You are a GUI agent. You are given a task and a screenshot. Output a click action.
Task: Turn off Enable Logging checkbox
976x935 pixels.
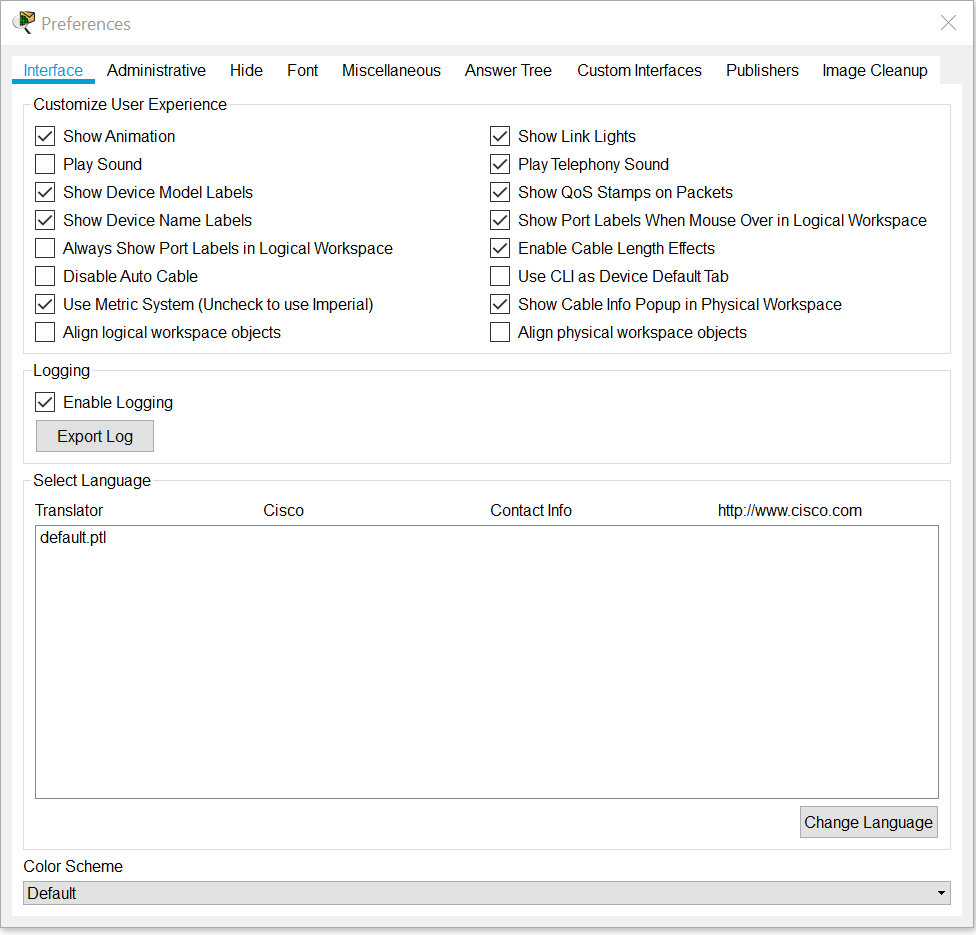45,403
